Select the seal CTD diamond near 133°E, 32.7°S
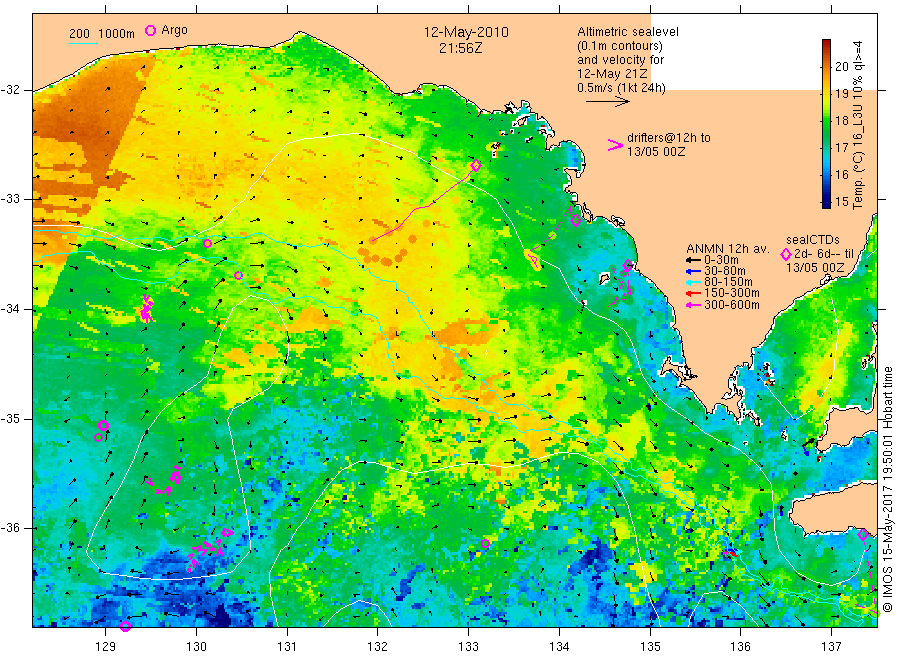Screen dimensions: 900x660 pos(475,166)
